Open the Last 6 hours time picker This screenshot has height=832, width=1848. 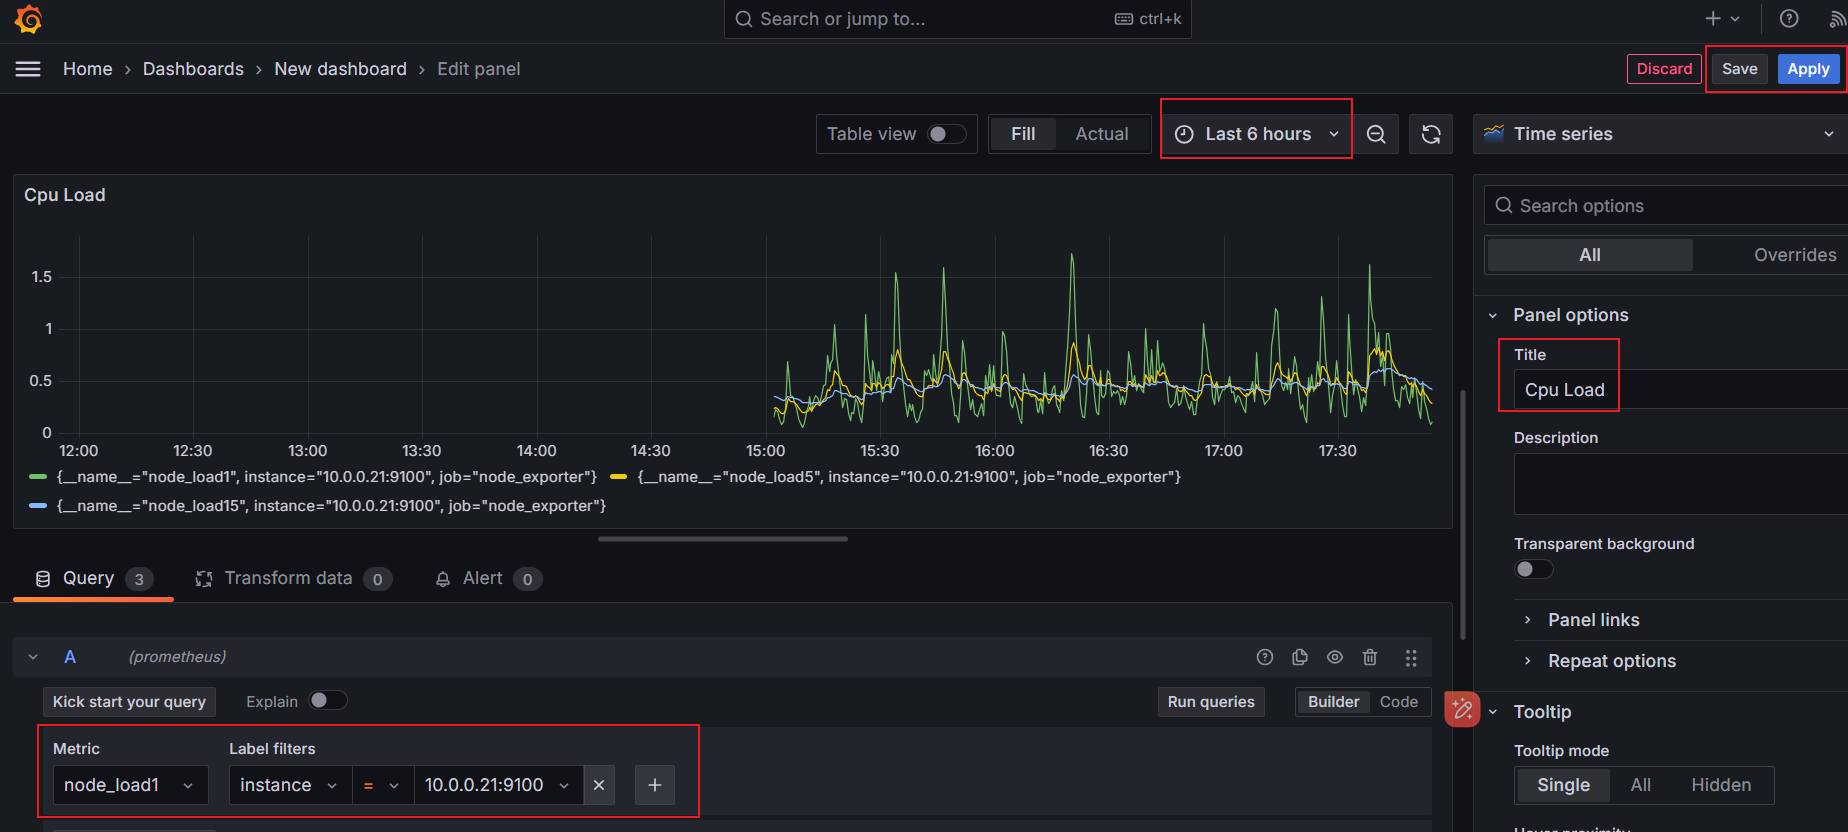(x=1256, y=134)
